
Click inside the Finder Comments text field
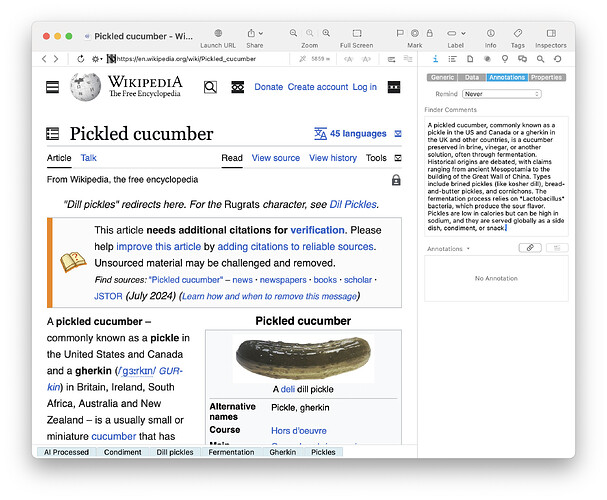(495, 175)
